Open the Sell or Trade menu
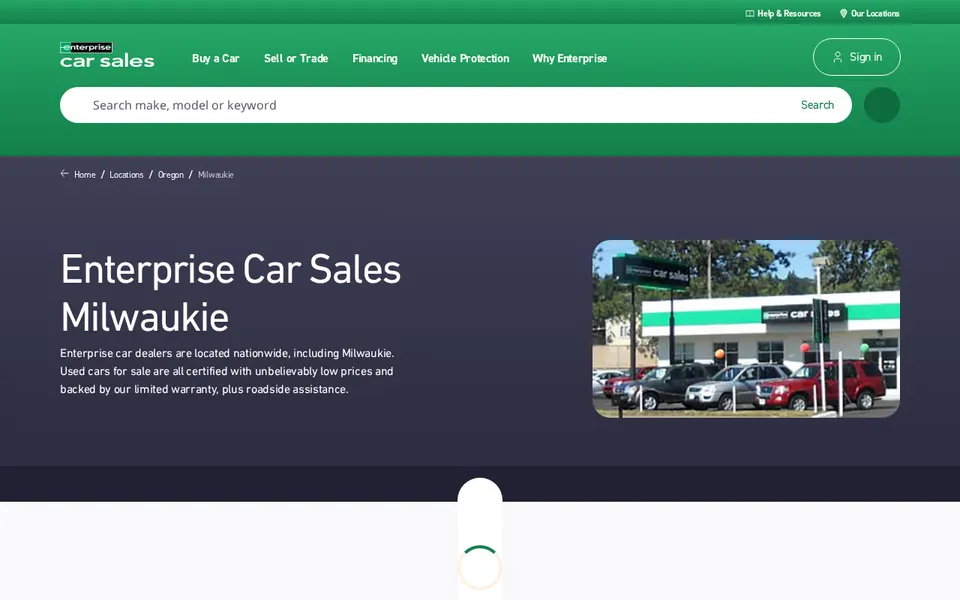 click(x=296, y=58)
